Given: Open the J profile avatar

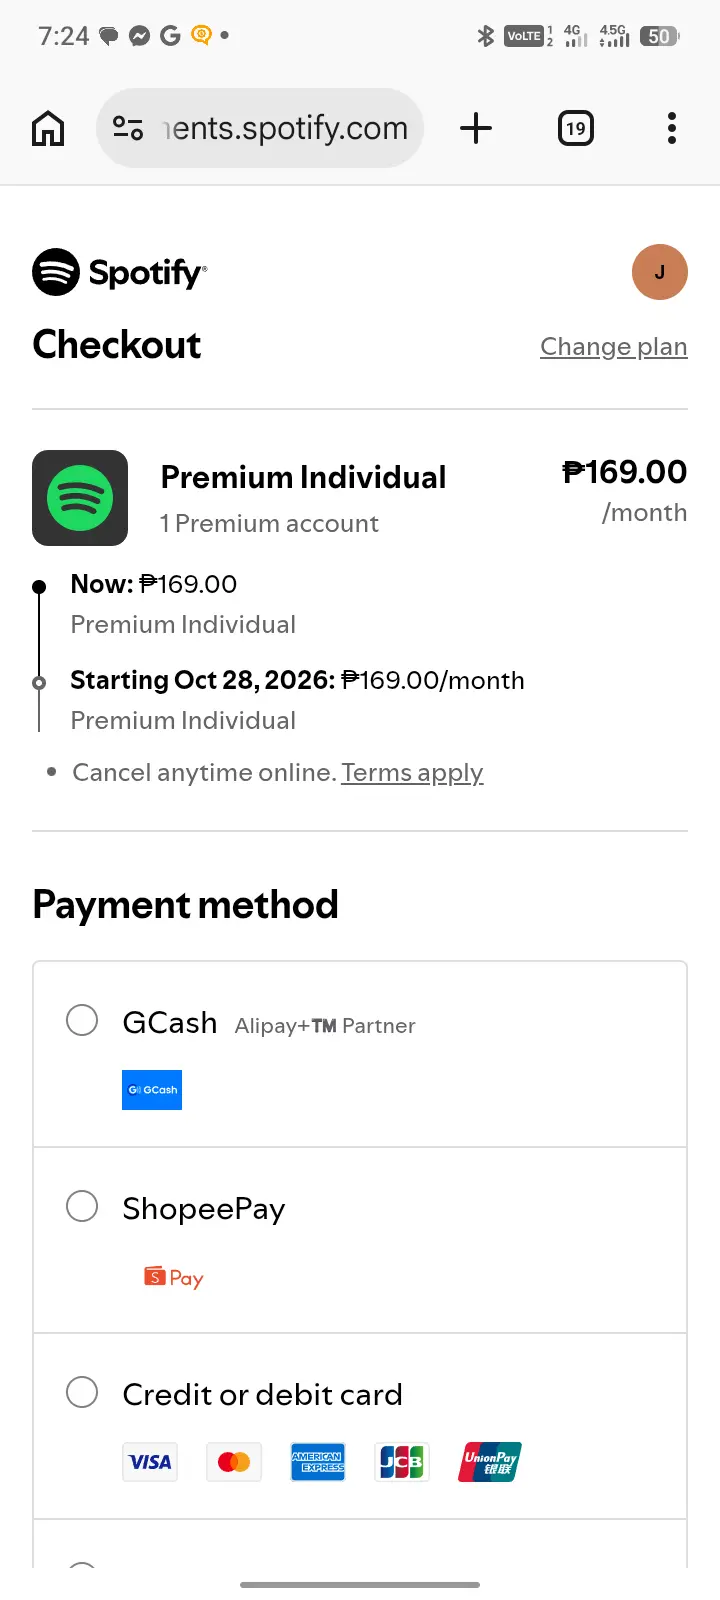Looking at the screenshot, I should (660, 272).
